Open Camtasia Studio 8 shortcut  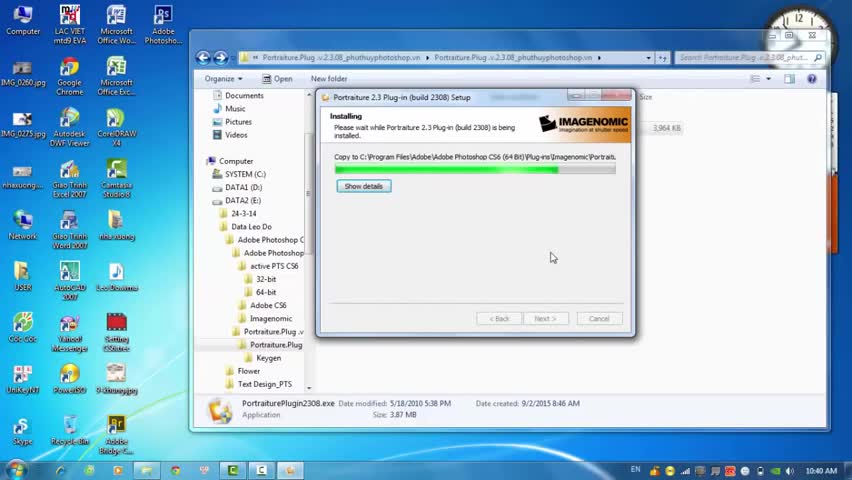coord(116,179)
